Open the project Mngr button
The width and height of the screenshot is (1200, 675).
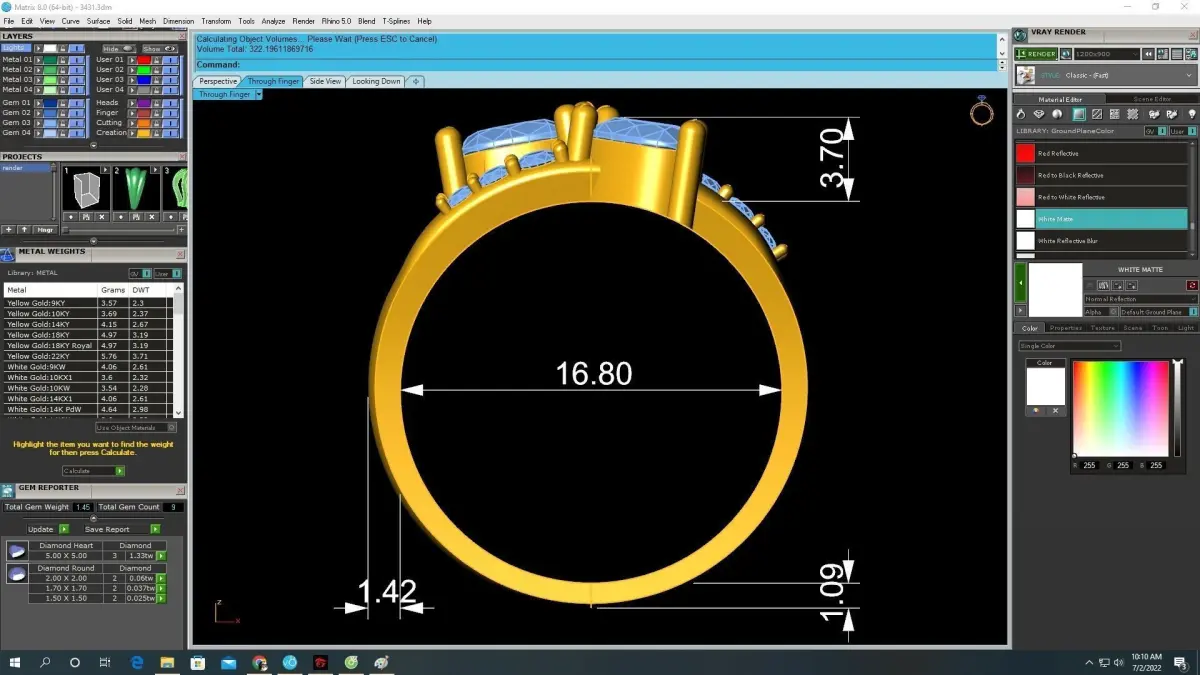[x=46, y=229]
